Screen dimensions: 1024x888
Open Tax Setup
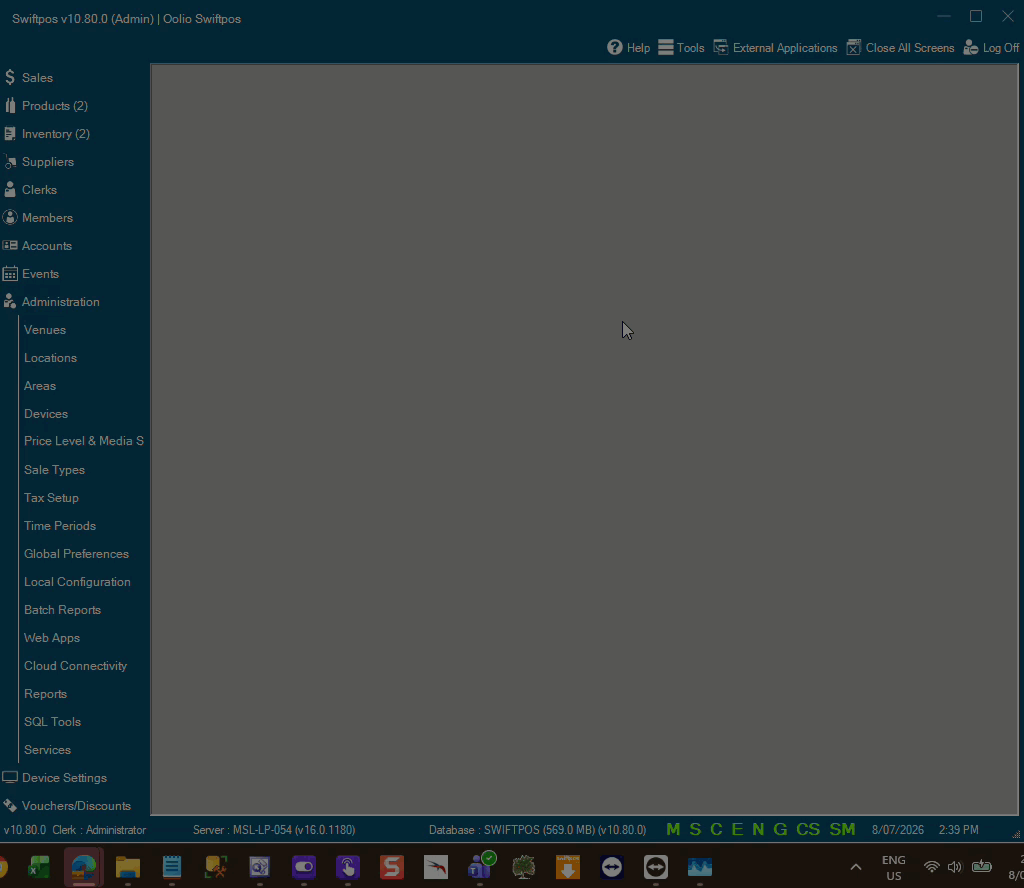(x=51, y=498)
